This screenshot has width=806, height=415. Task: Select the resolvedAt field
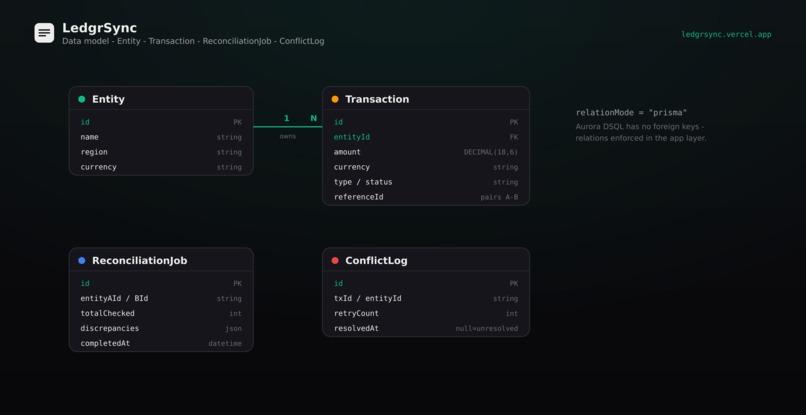pyautogui.click(x=426, y=328)
